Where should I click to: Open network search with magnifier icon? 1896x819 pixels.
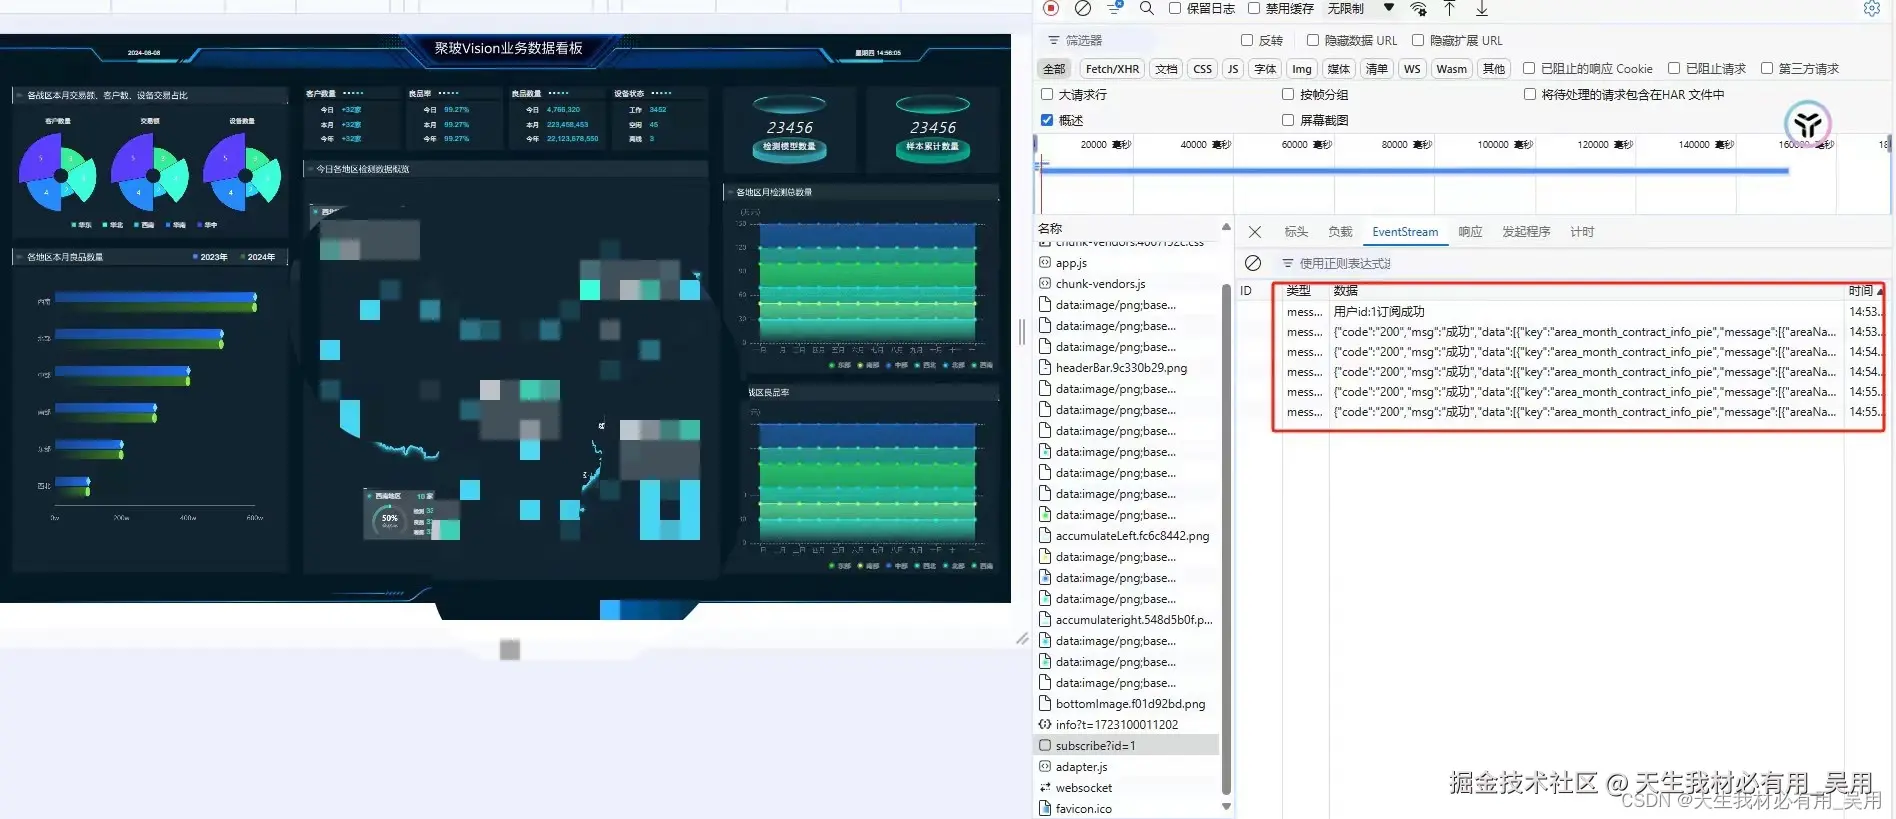tap(1147, 9)
